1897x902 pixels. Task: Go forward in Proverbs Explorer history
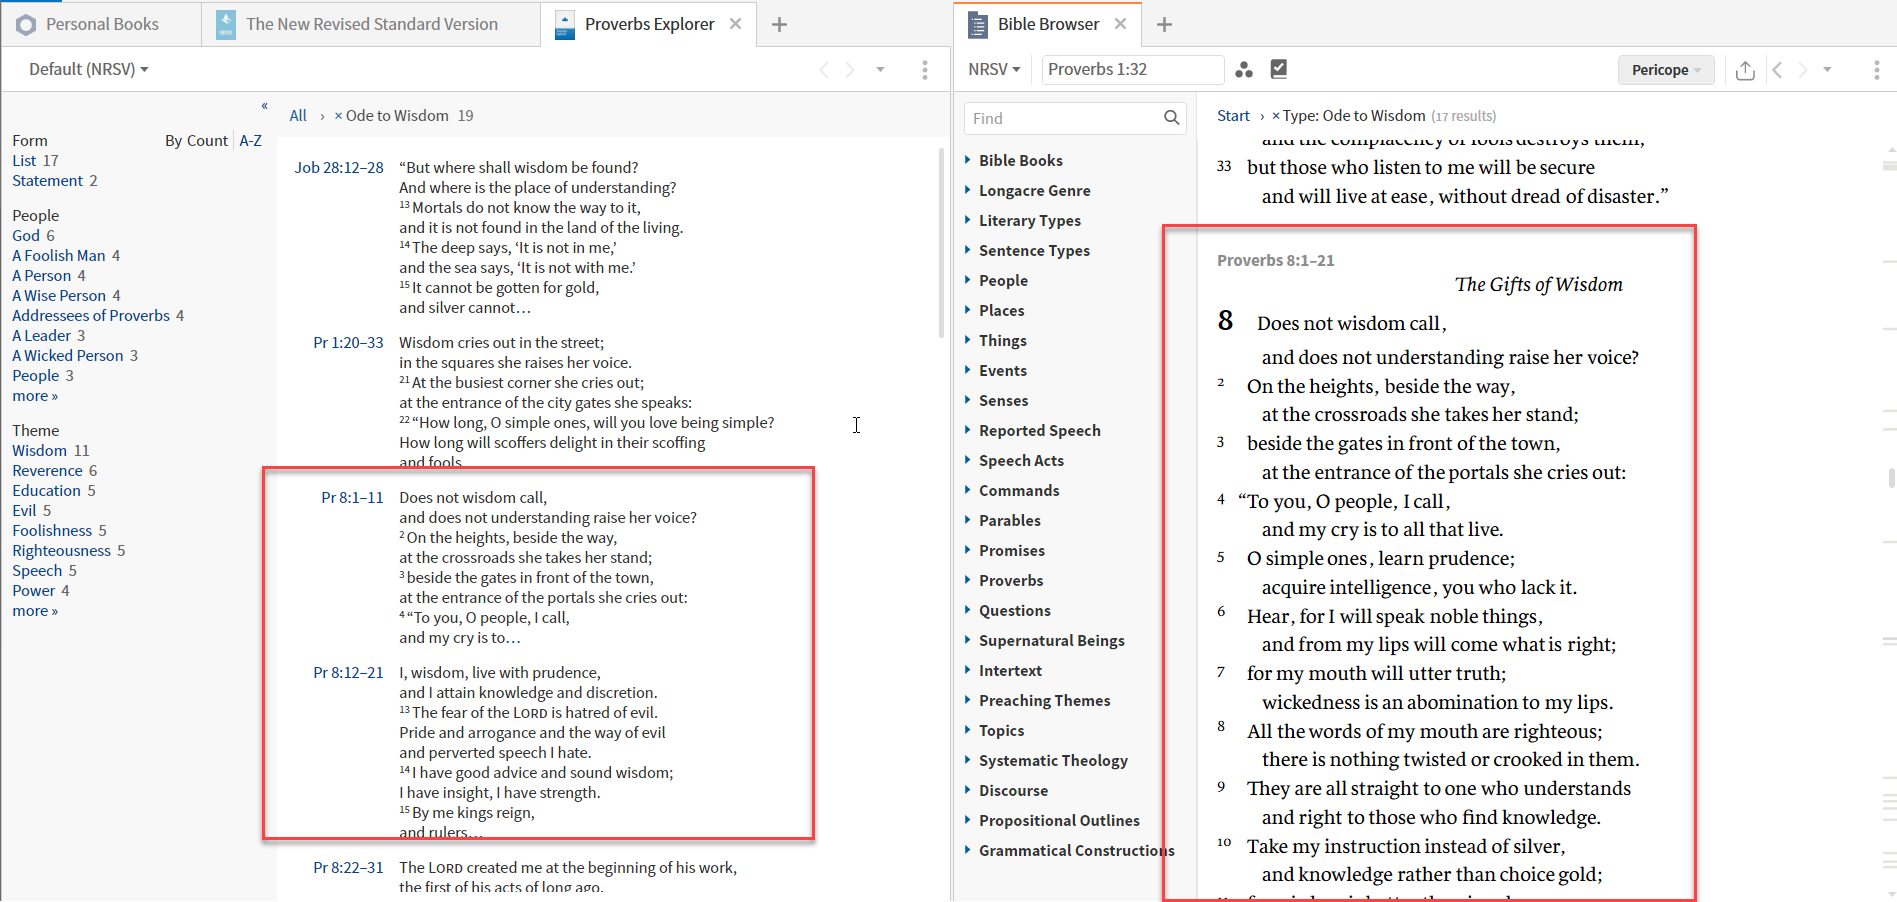pyautogui.click(x=850, y=69)
